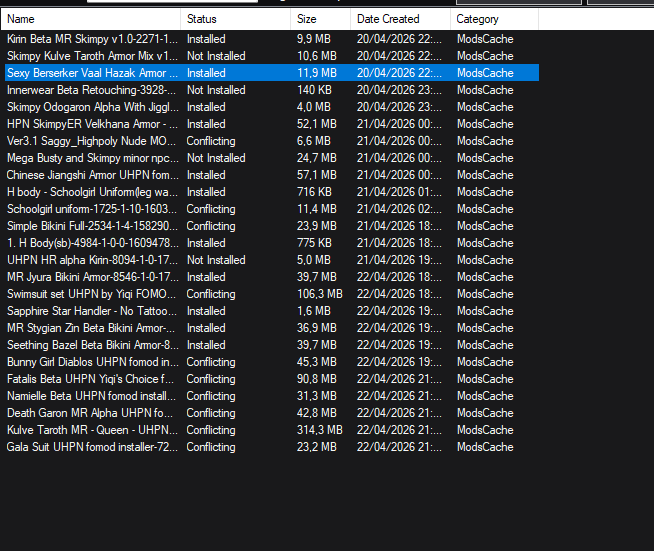Click the Conflicting status of Gala Suit row
This screenshot has height=551, width=654.
click(x=211, y=447)
